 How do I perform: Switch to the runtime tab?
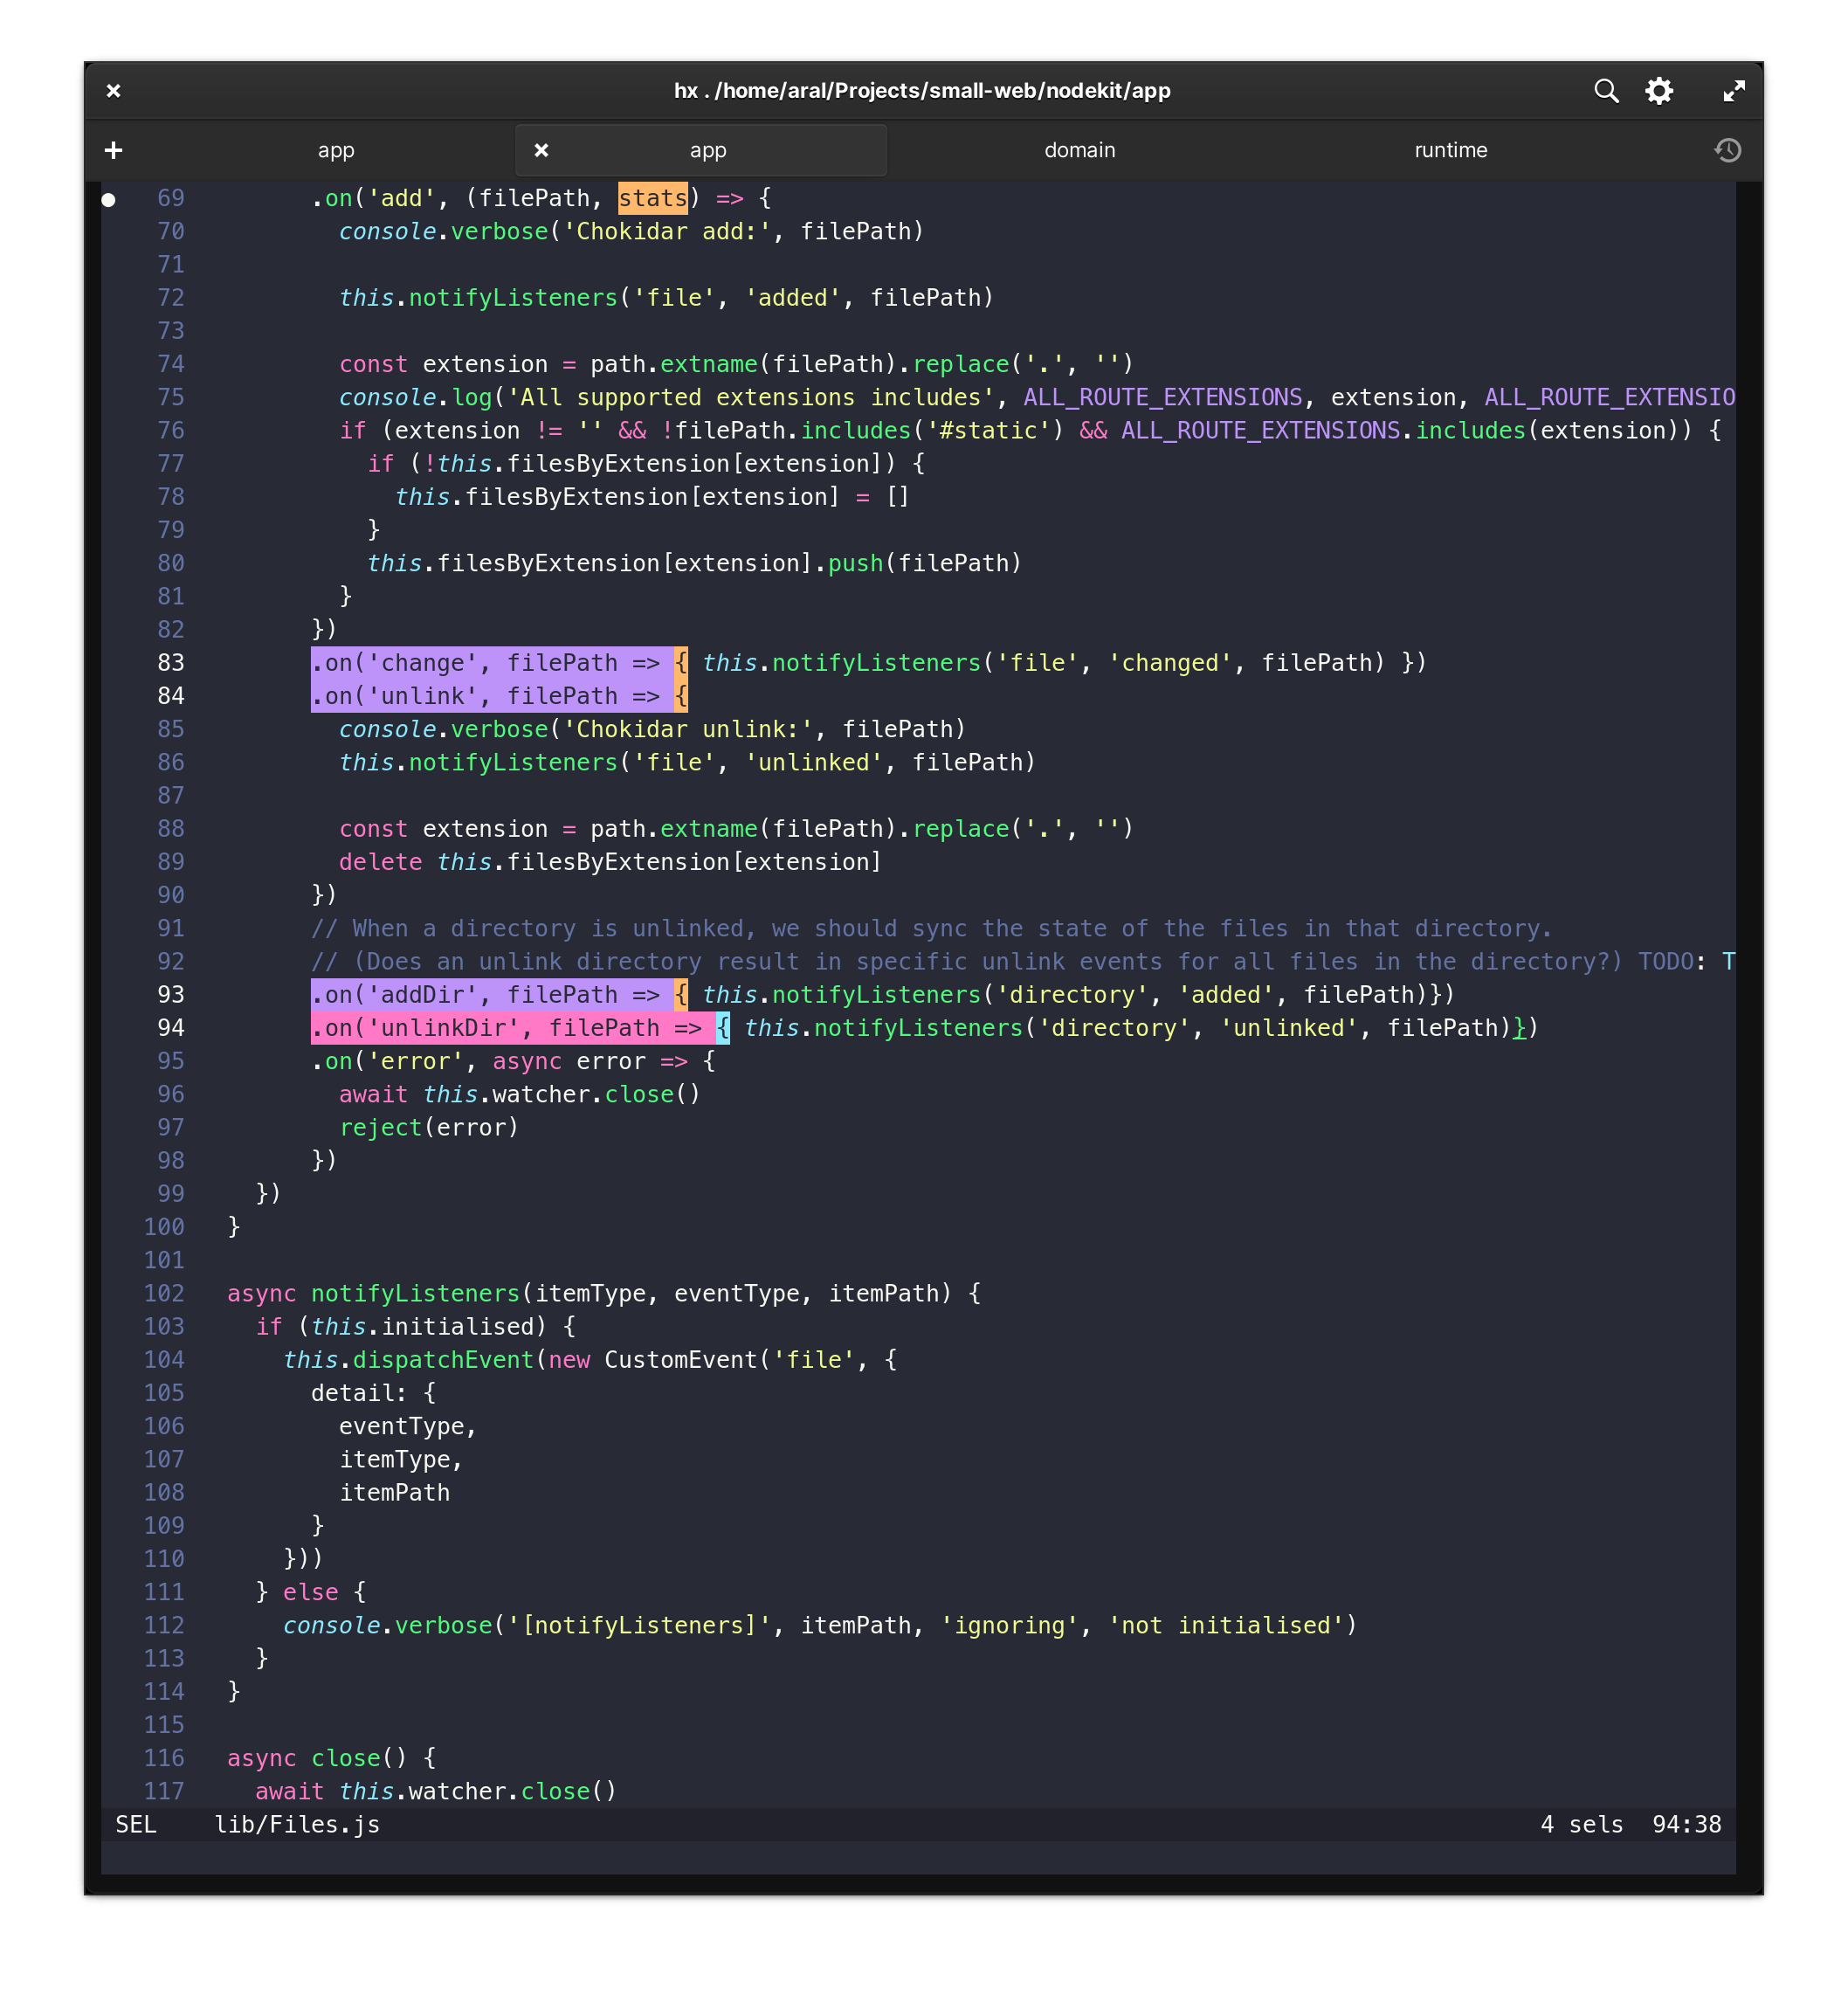click(x=1450, y=150)
